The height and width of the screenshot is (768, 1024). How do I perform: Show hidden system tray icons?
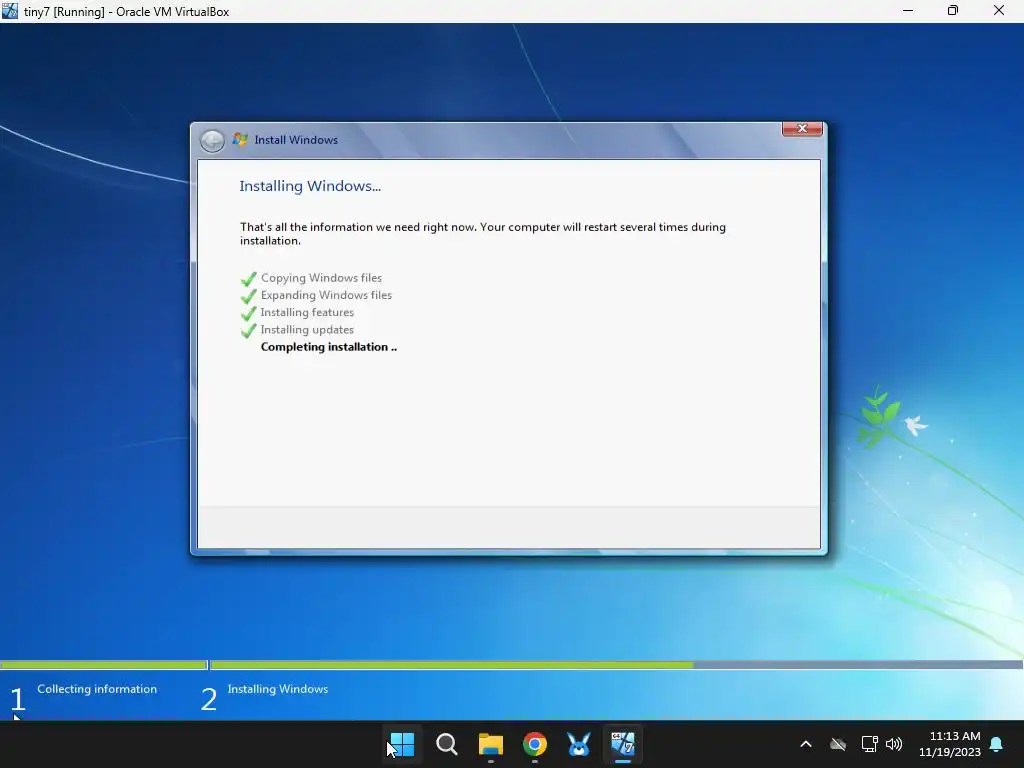tap(806, 744)
